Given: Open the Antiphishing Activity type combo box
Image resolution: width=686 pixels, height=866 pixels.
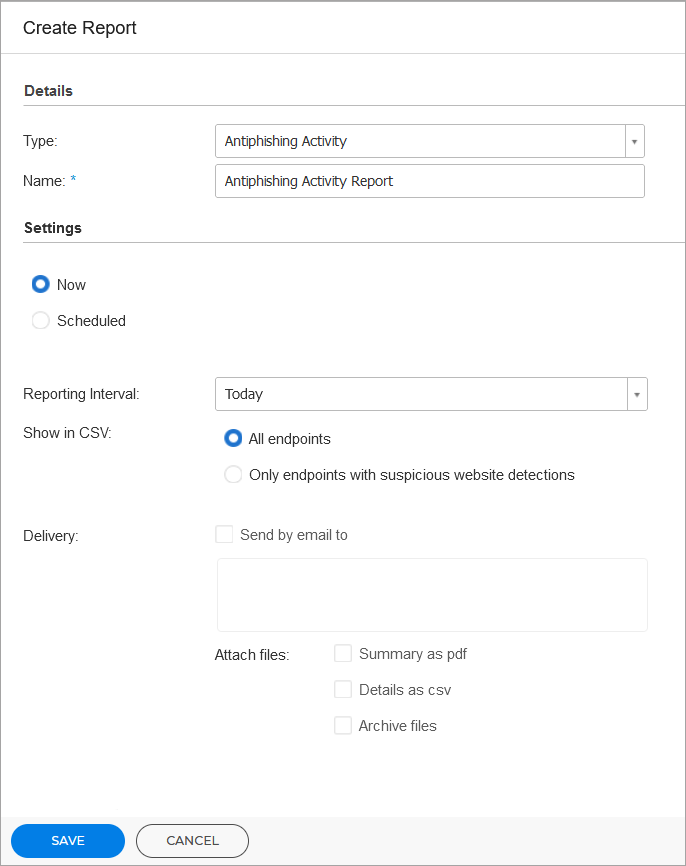Looking at the screenshot, I should (420, 141).
